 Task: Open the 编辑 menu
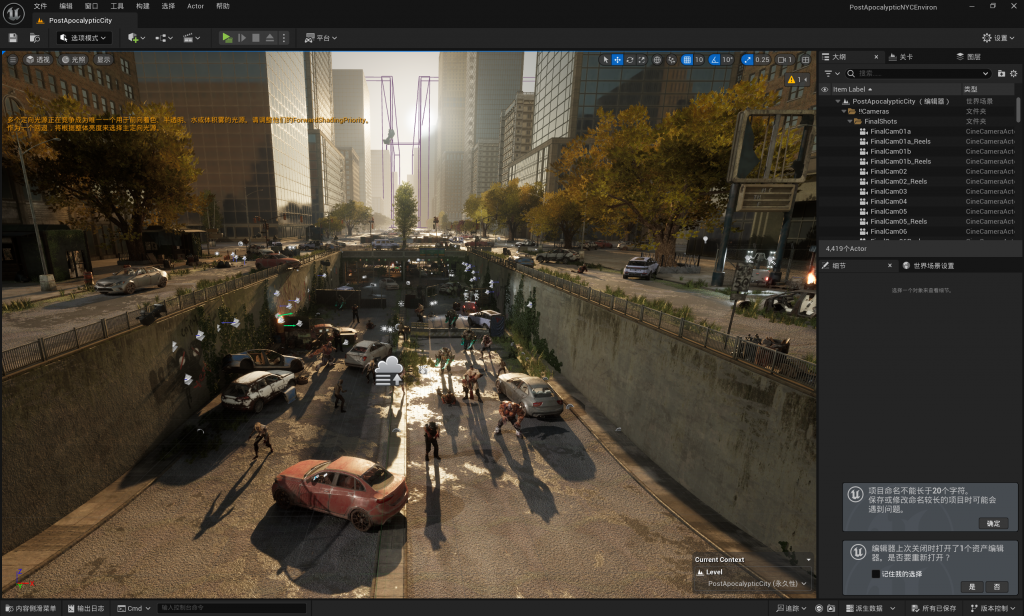pyautogui.click(x=66, y=6)
